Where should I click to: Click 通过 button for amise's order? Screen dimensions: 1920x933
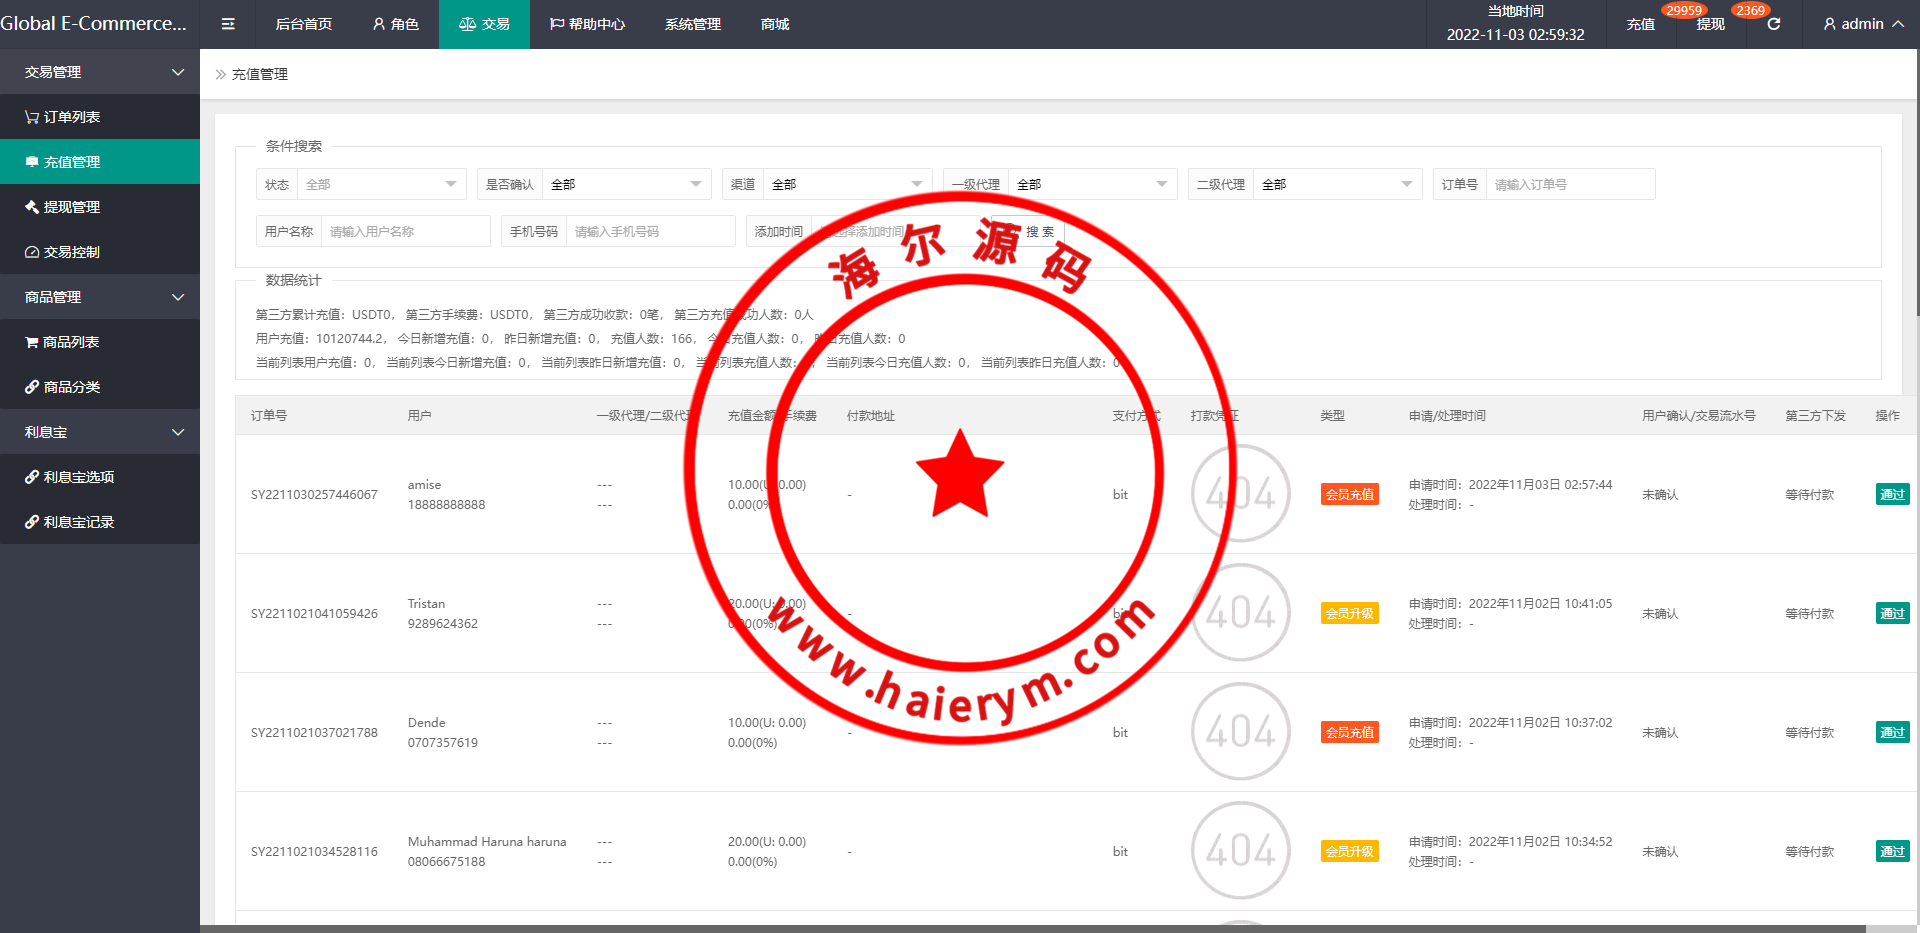point(1892,494)
